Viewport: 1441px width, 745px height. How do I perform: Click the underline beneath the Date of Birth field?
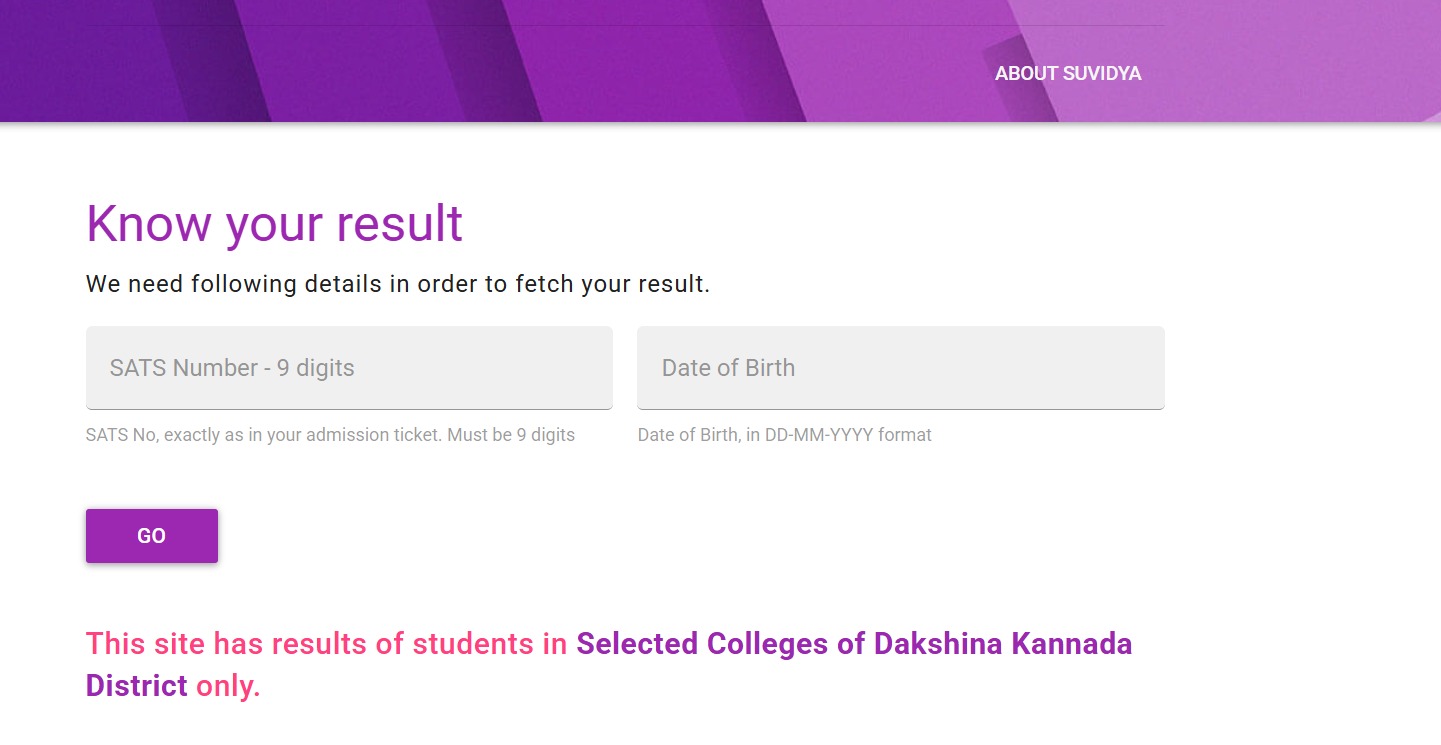[x=900, y=408]
